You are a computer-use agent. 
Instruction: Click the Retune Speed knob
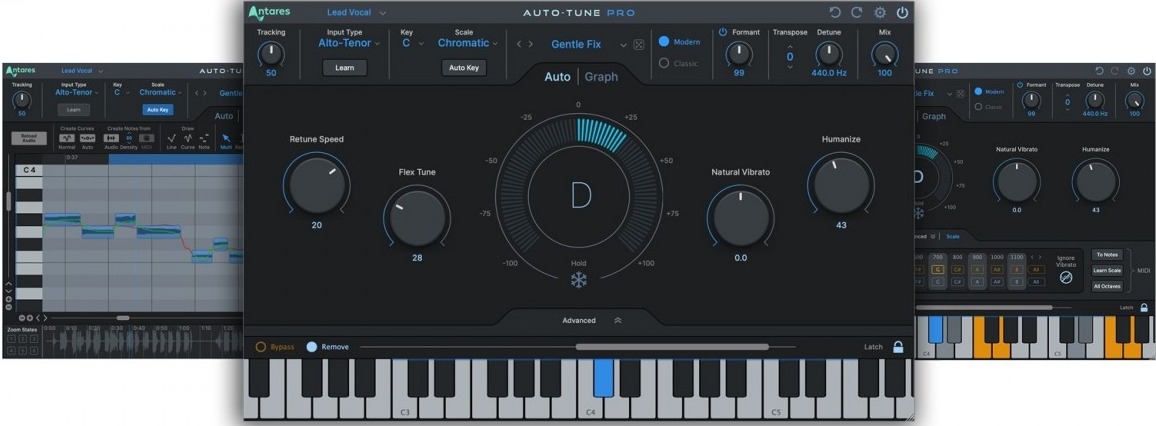pos(316,184)
